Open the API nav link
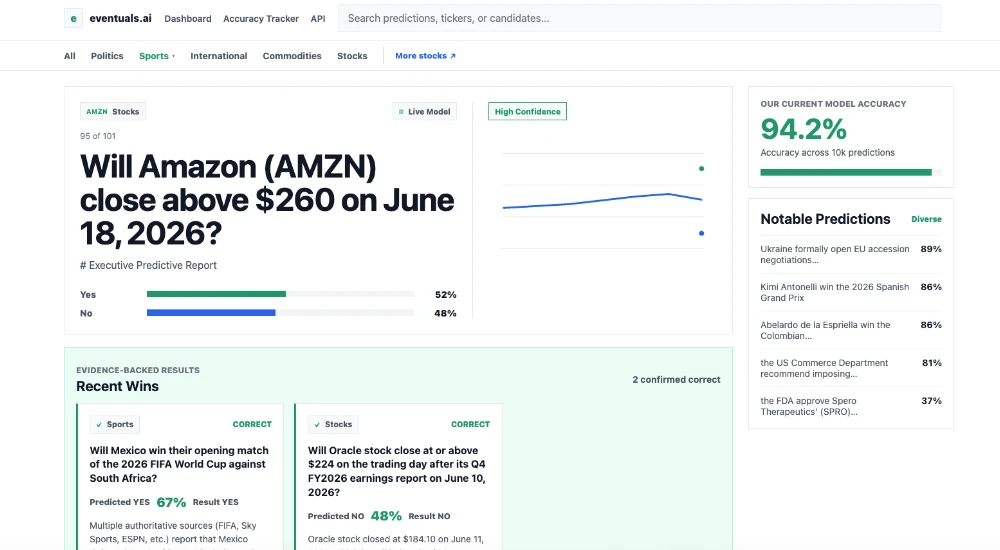Image resolution: width=1000 pixels, height=550 pixels. [x=318, y=19]
